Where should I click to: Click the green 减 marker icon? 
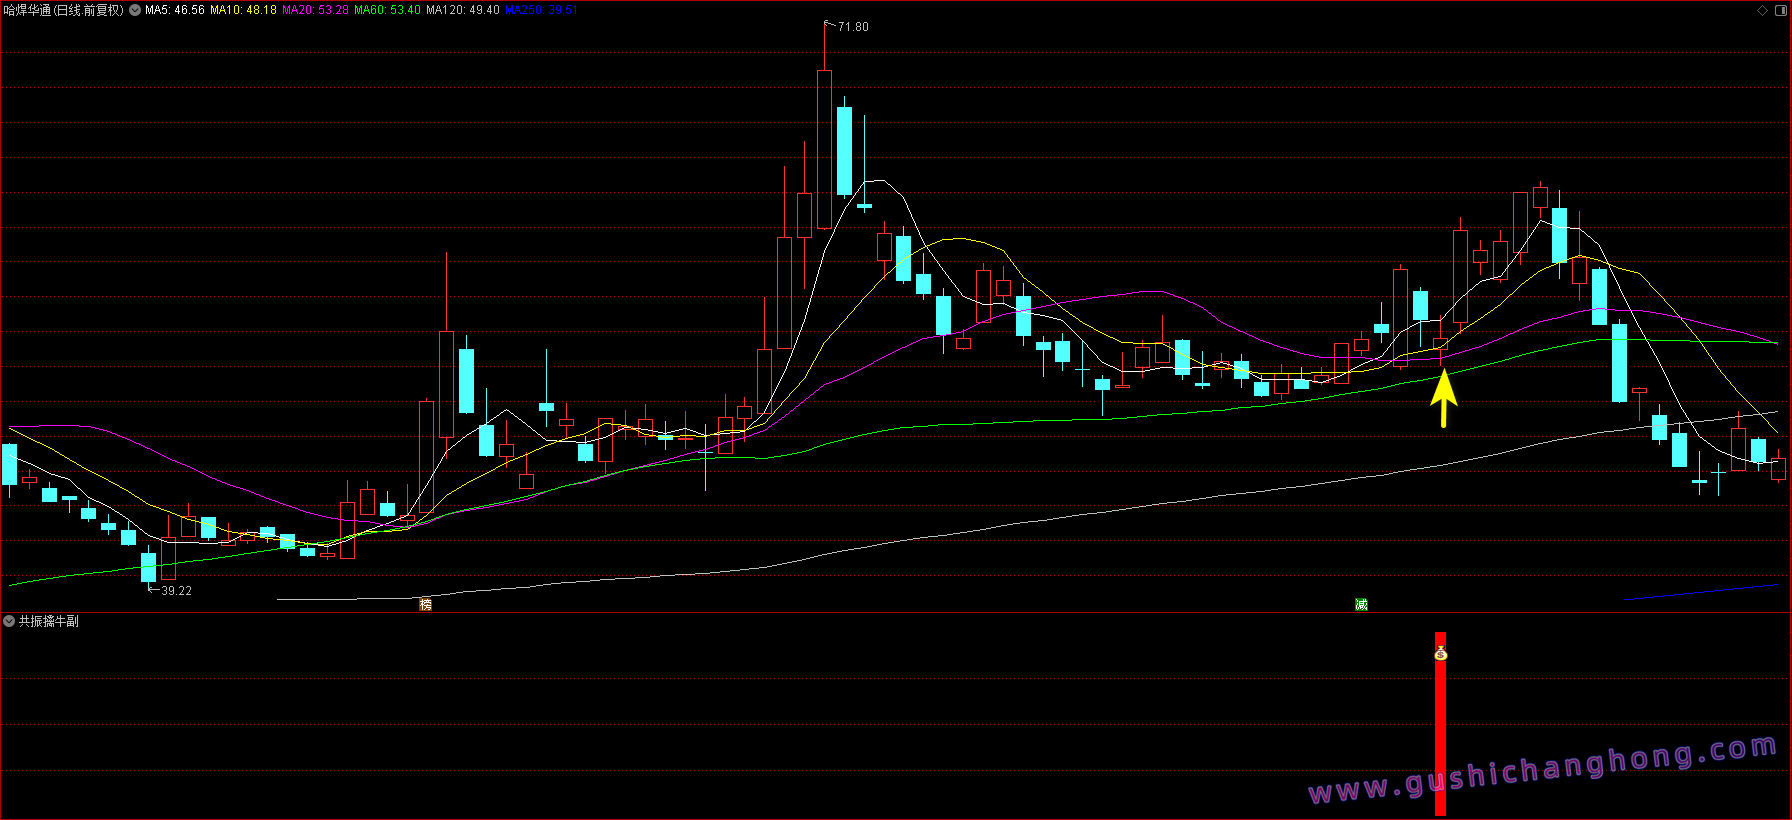pyautogui.click(x=1361, y=604)
